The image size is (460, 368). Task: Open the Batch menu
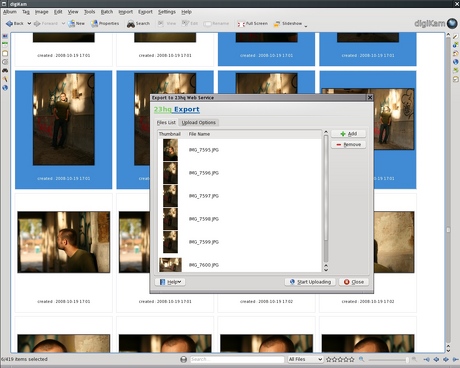(x=107, y=12)
